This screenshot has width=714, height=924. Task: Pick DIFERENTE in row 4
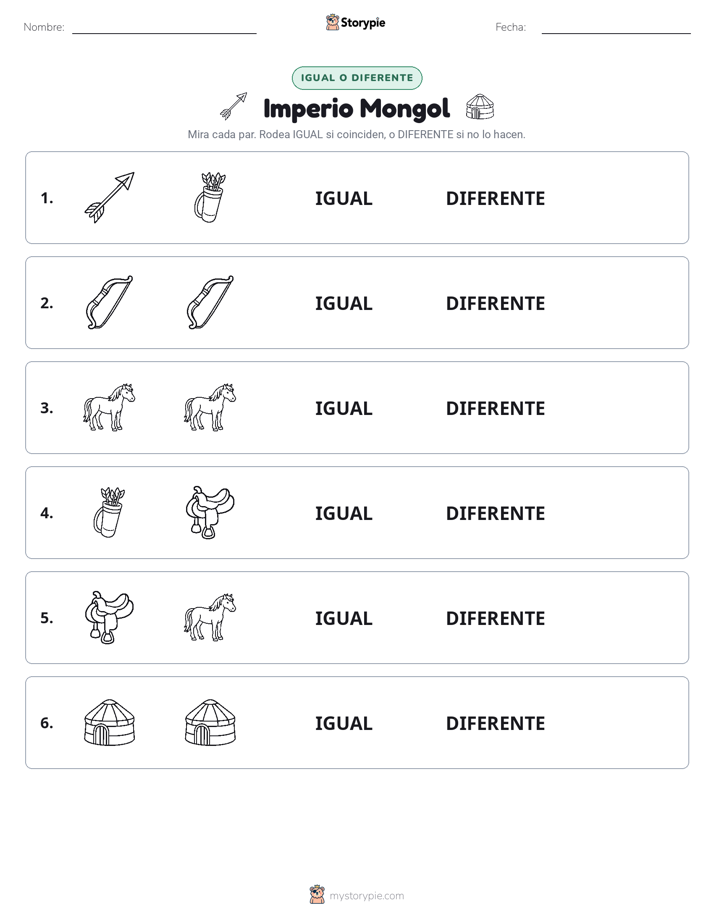495,513
